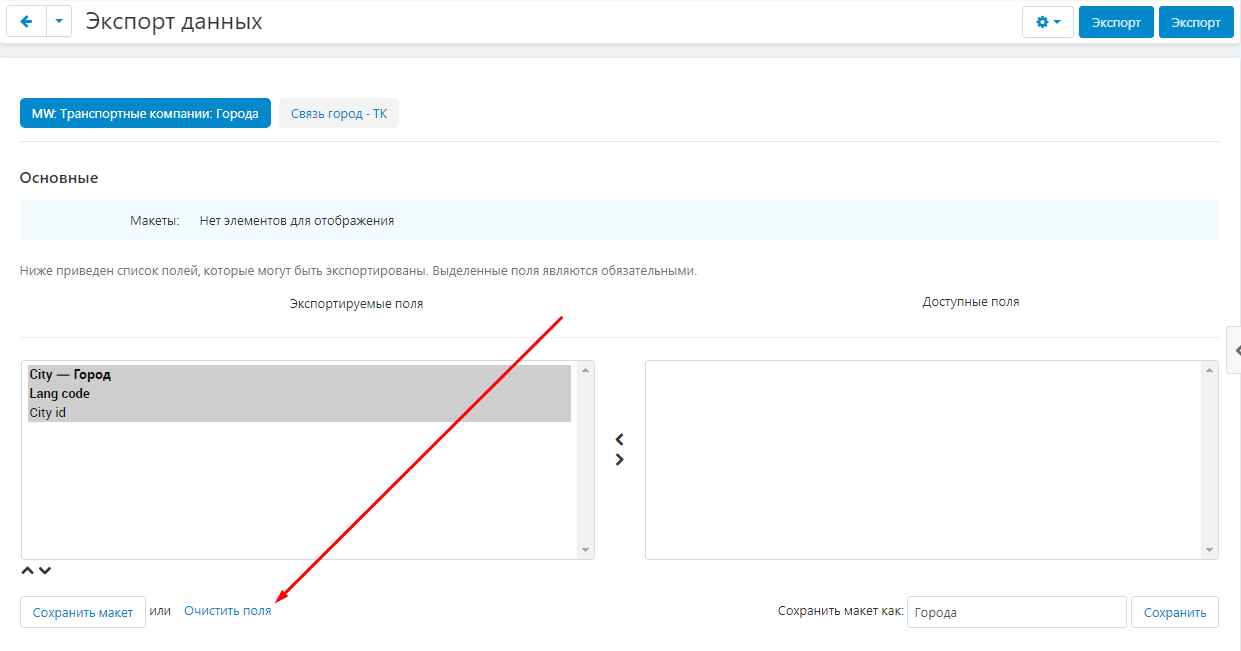Screen dimensions: 1241x651
Task: Click the right chevron between the lists
Action: (619, 460)
